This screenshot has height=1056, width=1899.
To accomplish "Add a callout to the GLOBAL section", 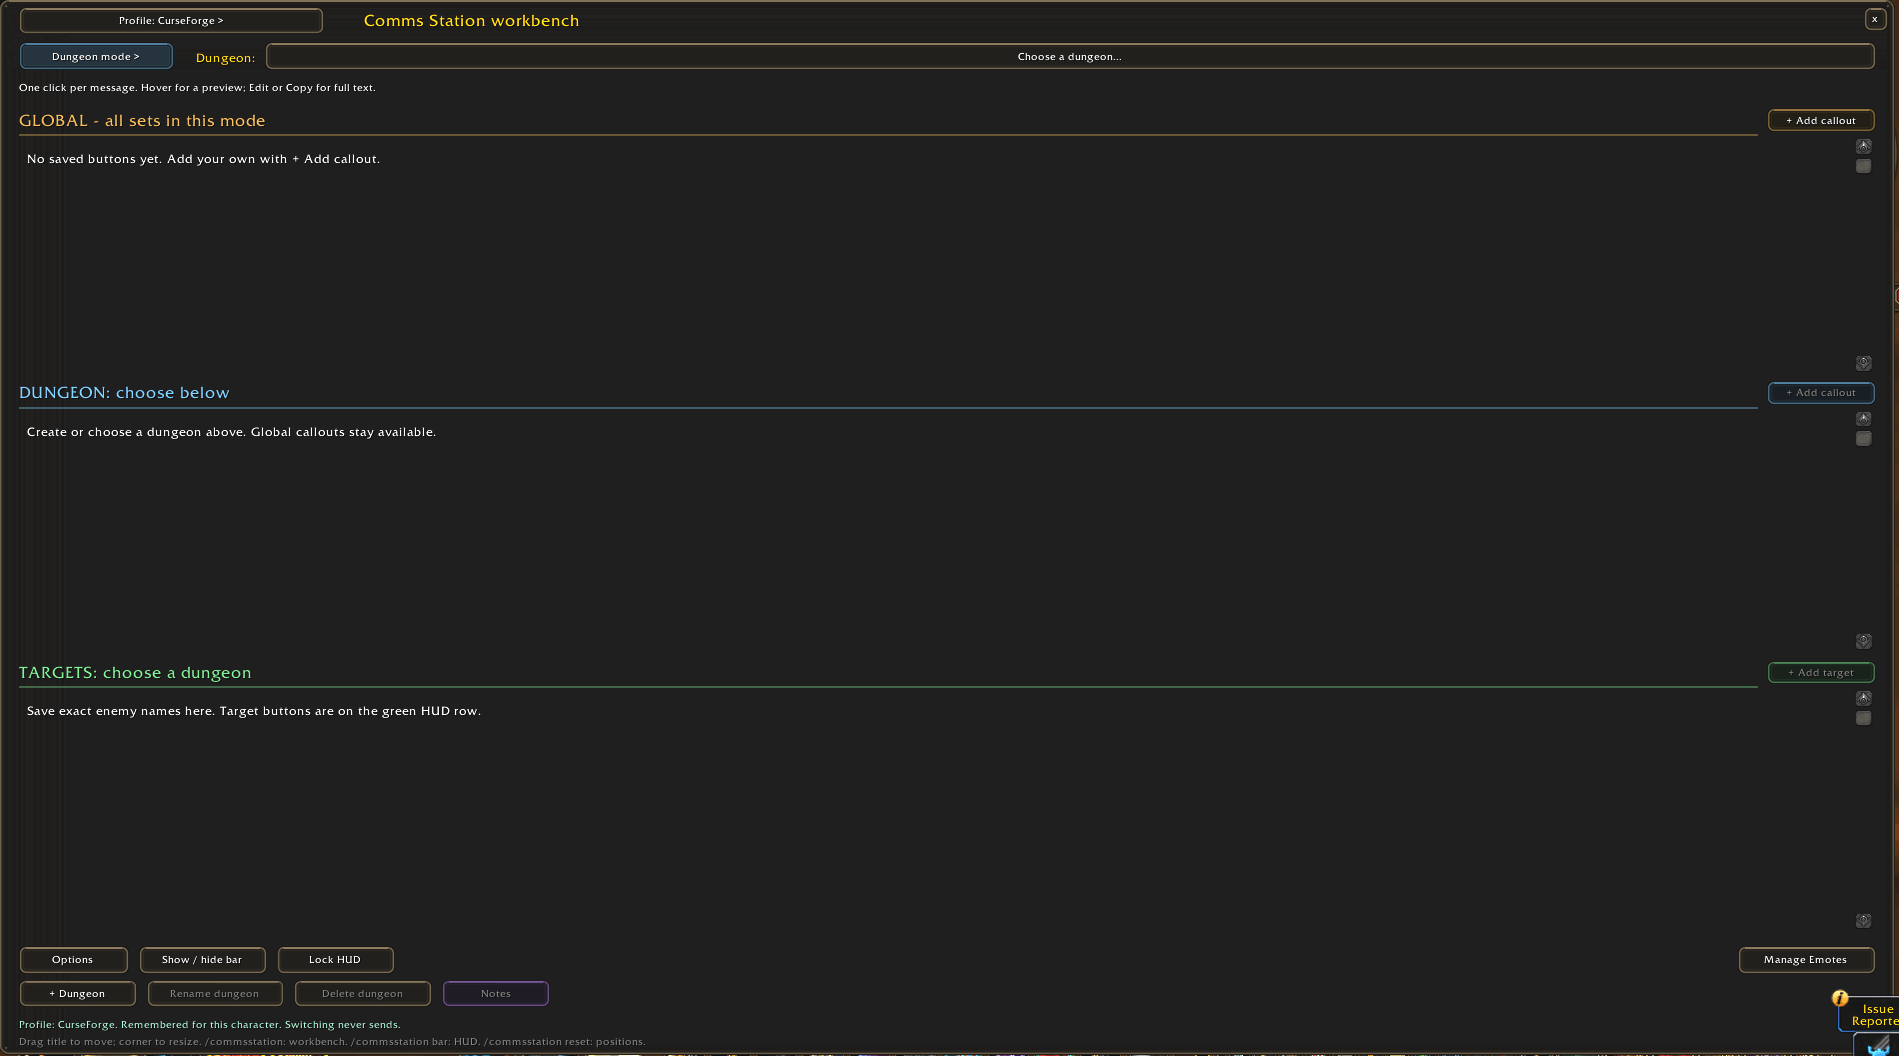I will coord(1820,120).
